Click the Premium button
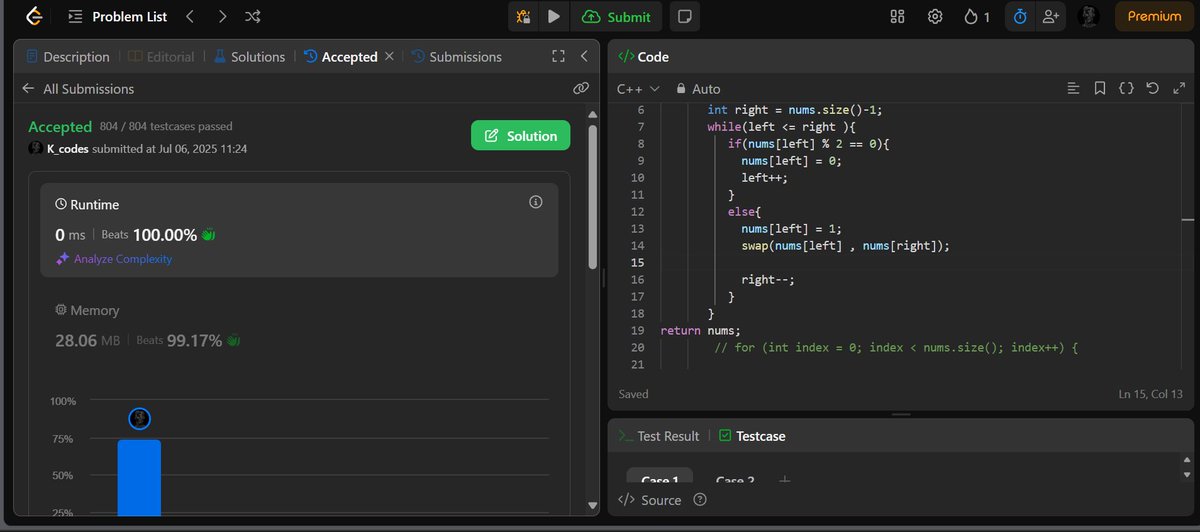This screenshot has width=1200, height=532. (1154, 17)
